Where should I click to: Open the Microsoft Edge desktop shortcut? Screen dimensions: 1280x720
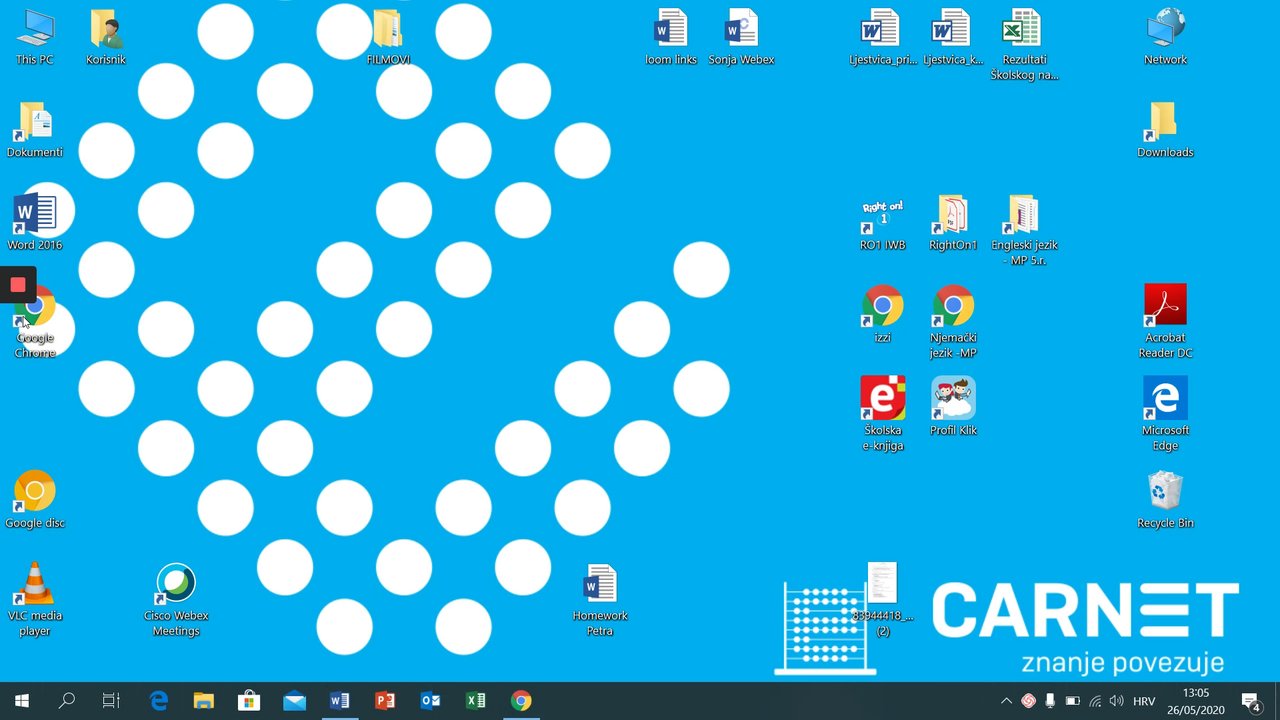[x=1165, y=415]
